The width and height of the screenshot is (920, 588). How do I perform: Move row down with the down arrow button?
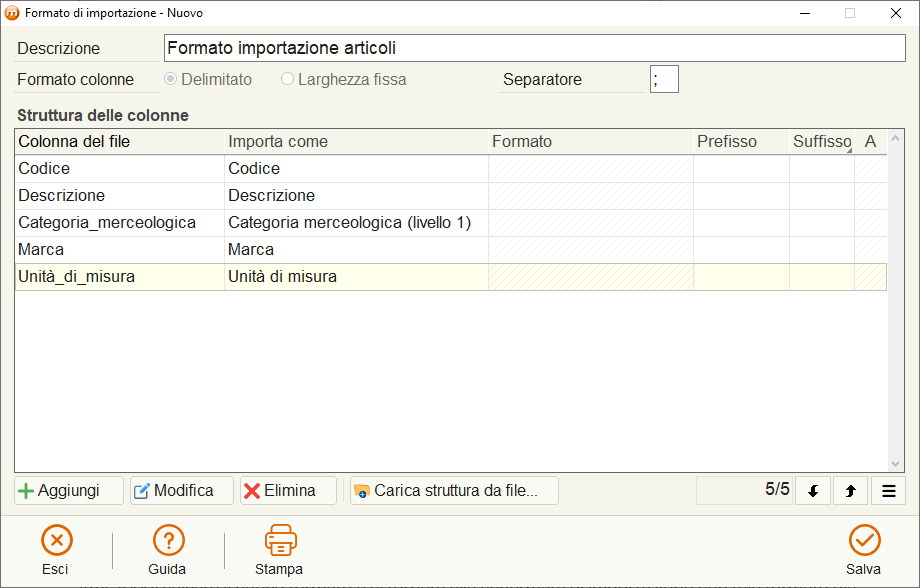pyautogui.click(x=813, y=491)
